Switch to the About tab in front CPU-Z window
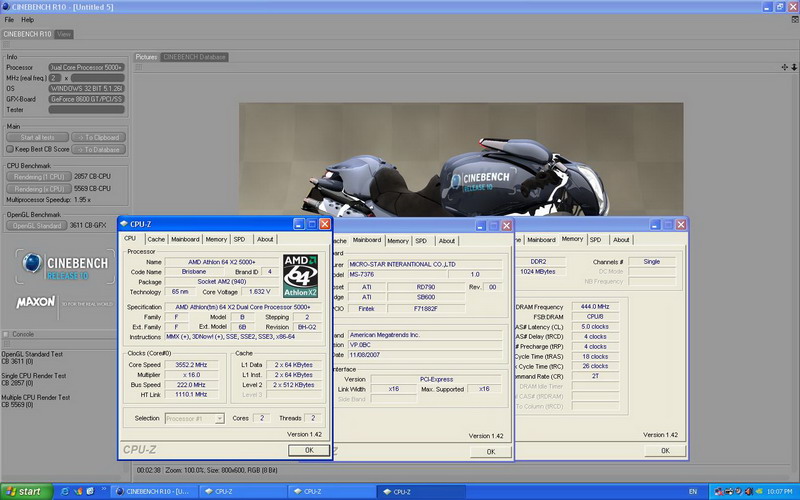Viewport: 800px width, 500px height. click(x=265, y=239)
